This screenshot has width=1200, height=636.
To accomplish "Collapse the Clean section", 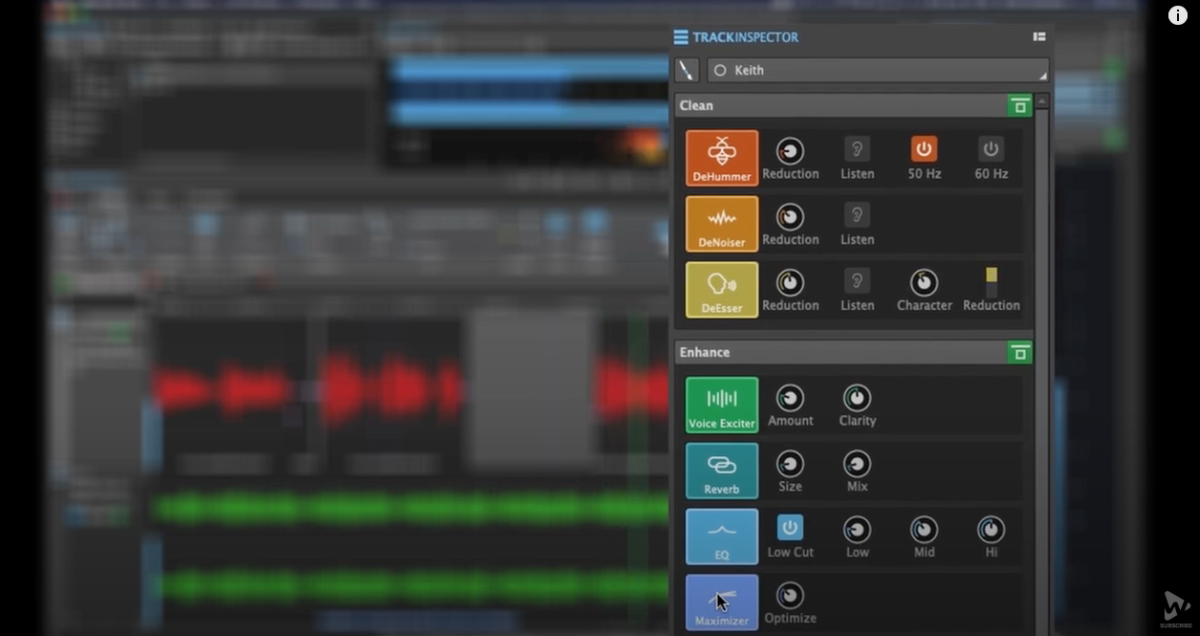I will click(1019, 106).
